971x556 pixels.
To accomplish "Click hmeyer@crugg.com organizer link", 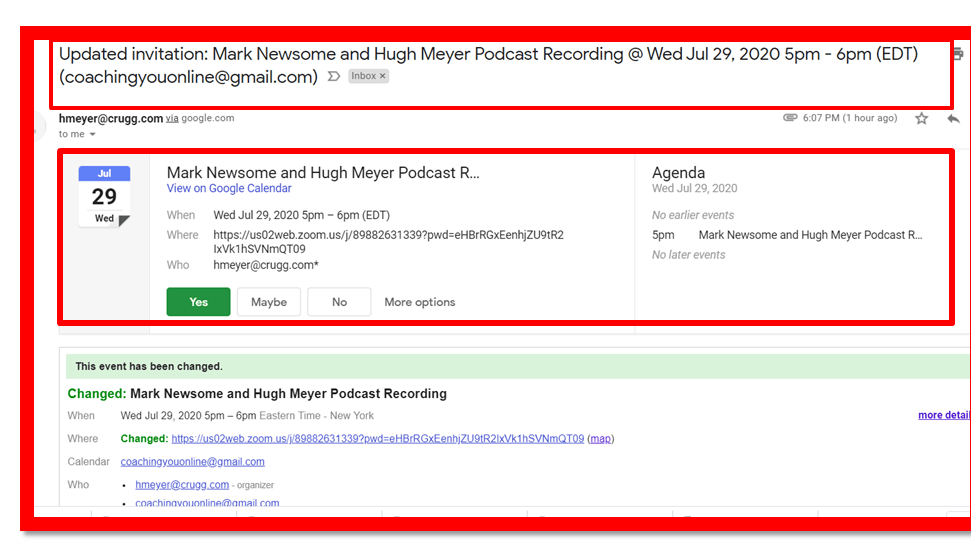I will (182, 485).
